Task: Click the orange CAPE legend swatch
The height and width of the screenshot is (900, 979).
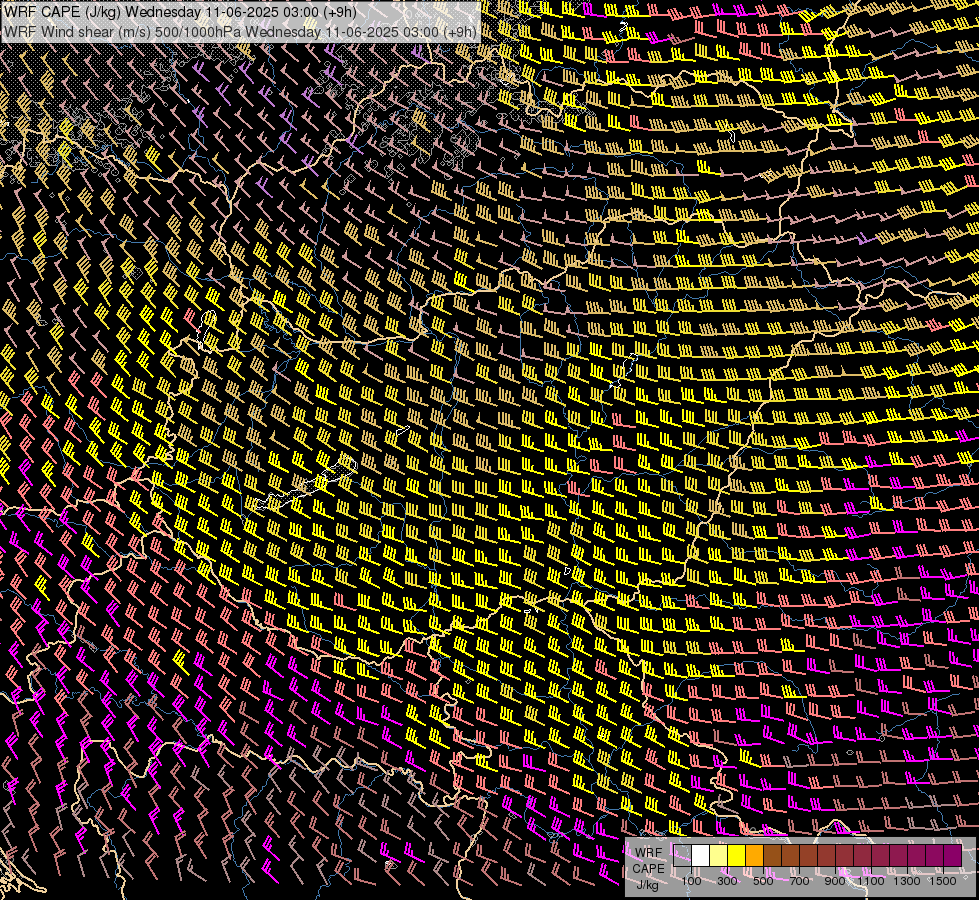Action: coord(754,856)
